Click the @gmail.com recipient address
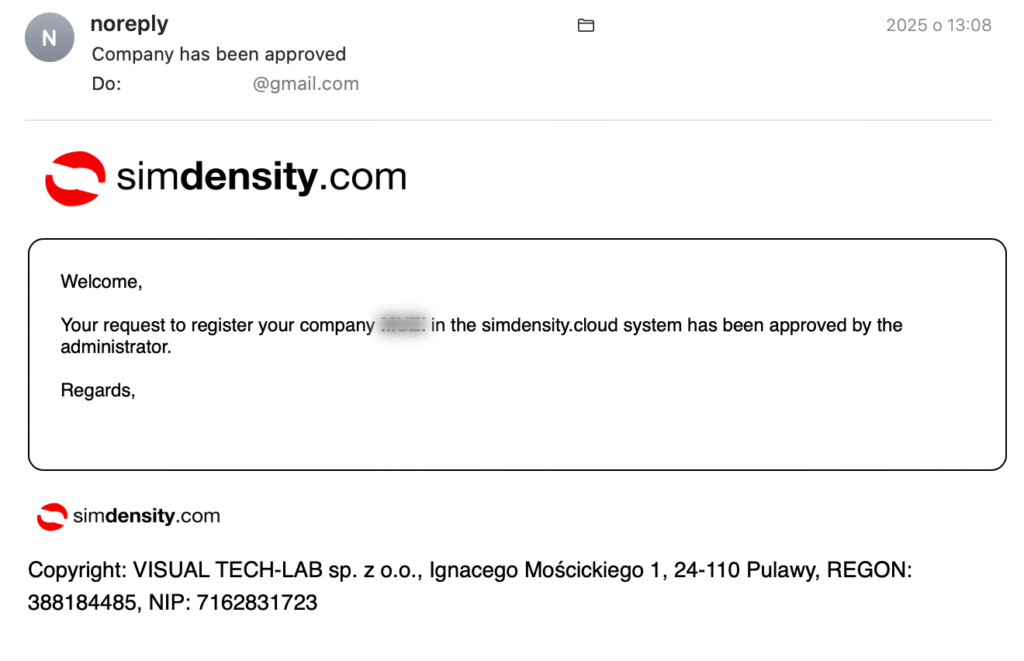Viewport: 1024px width, 661px height. pyautogui.click(x=305, y=84)
